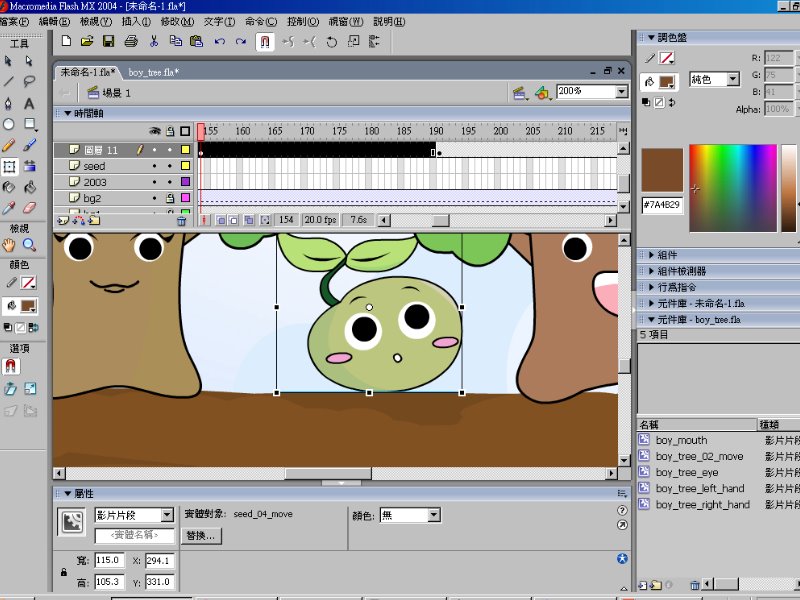Select the Brush tool

point(29,145)
